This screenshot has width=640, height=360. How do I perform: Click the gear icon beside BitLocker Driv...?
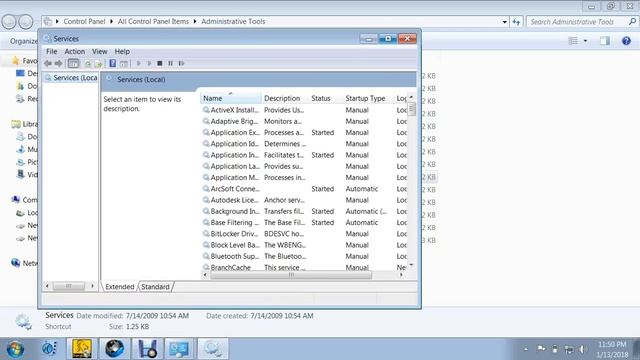(206, 233)
